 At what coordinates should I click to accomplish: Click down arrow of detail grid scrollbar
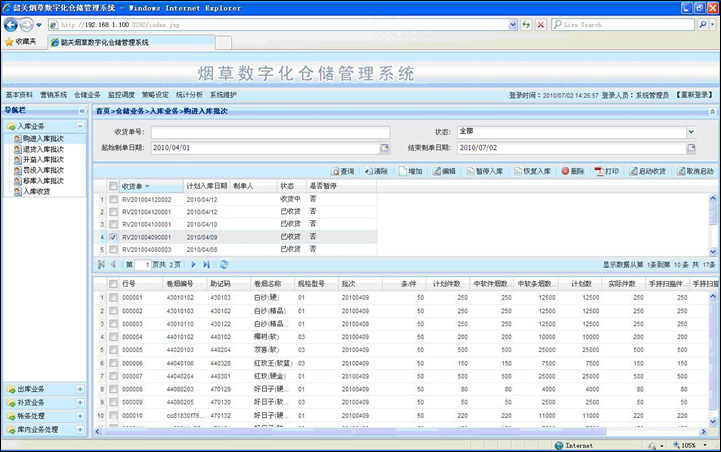coord(713,421)
